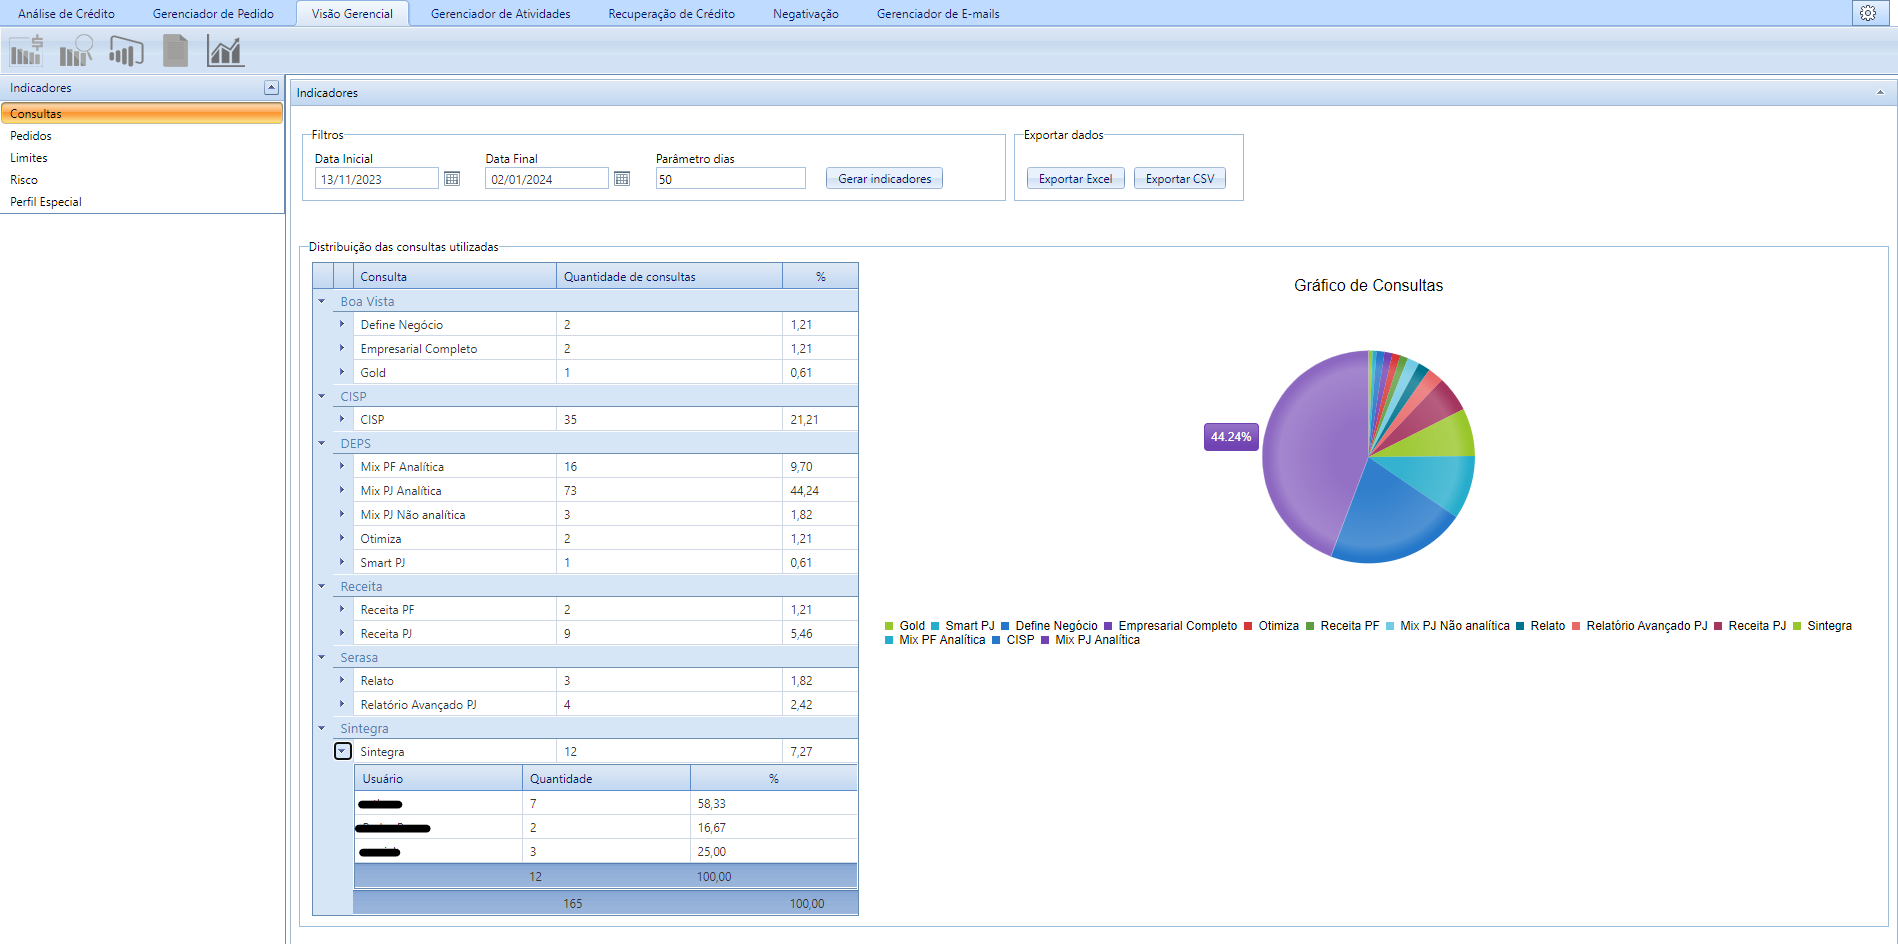The width and height of the screenshot is (1898, 944).
Task: Expand the Define Negócio row
Action: point(343,324)
